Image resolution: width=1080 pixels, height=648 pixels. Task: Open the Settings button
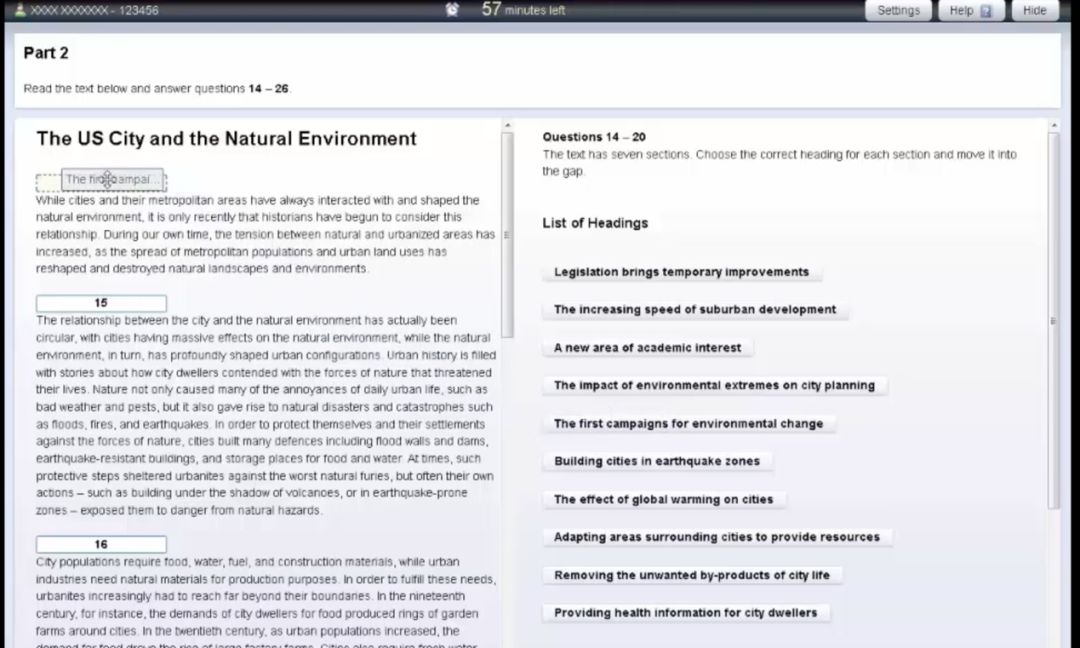(898, 10)
